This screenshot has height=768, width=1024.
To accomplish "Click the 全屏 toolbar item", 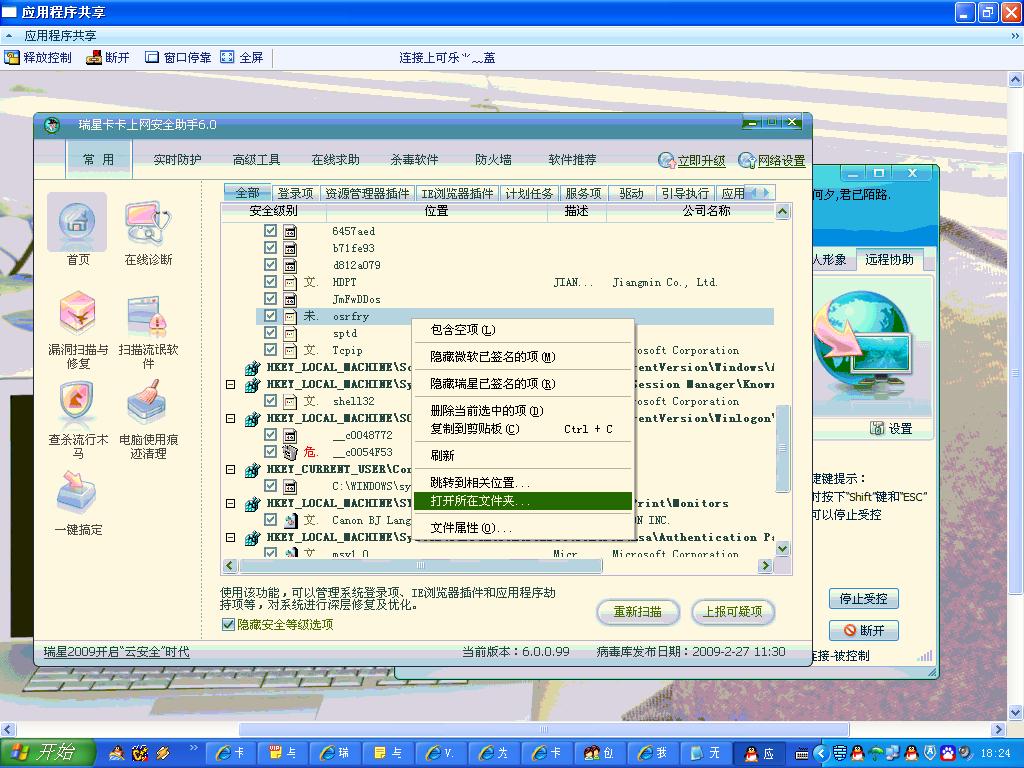I will pyautogui.click(x=242, y=57).
